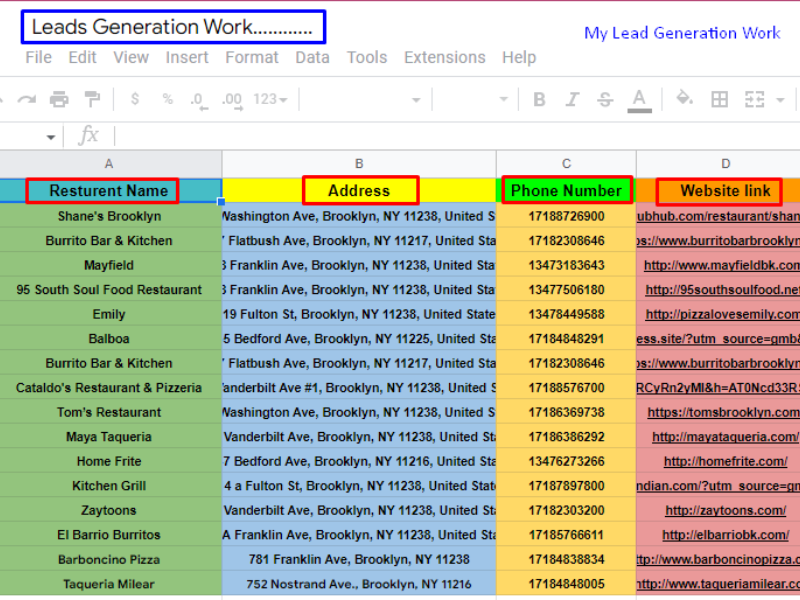Viewport: 800px width, 600px height.
Task: Open the 123 number format dropdown
Action: coord(270,99)
